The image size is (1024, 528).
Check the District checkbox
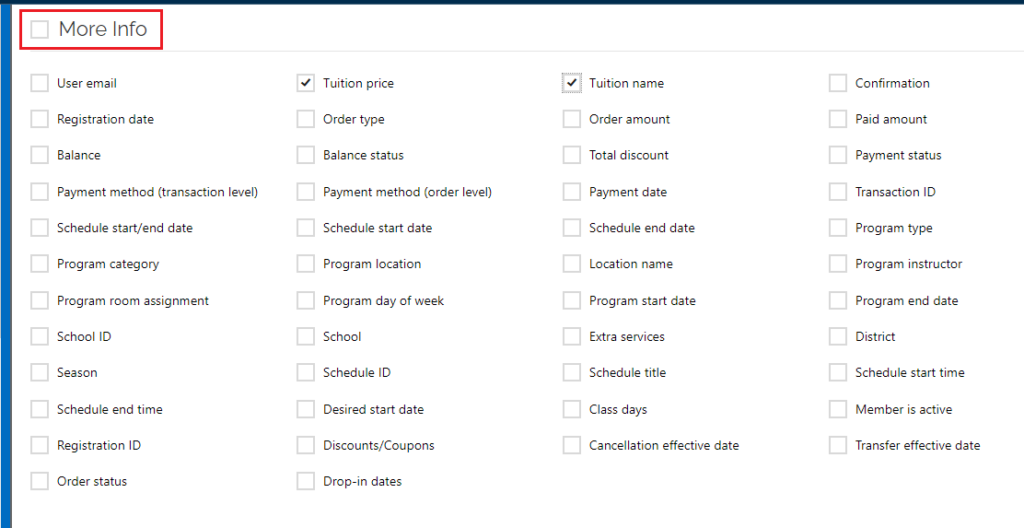(x=838, y=337)
